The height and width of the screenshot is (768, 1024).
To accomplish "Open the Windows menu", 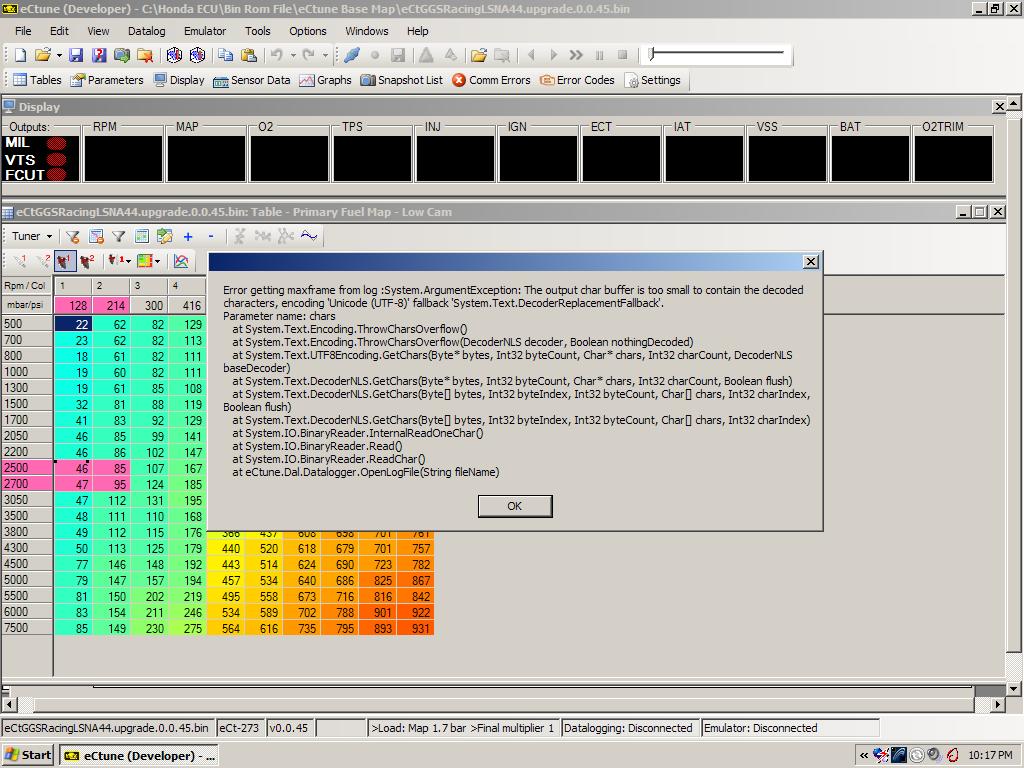I will [366, 31].
